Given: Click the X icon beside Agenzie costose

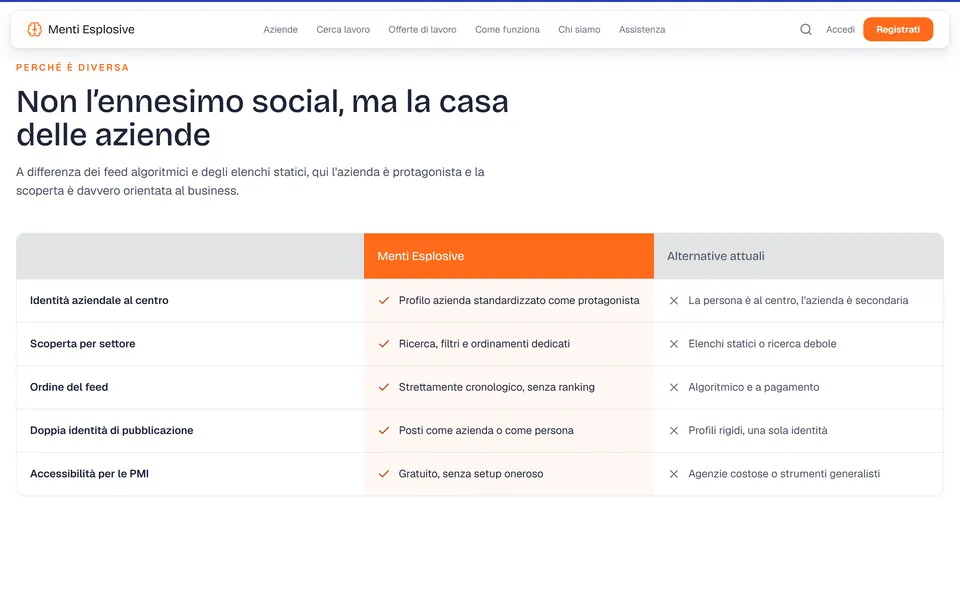Looking at the screenshot, I should 673,474.
